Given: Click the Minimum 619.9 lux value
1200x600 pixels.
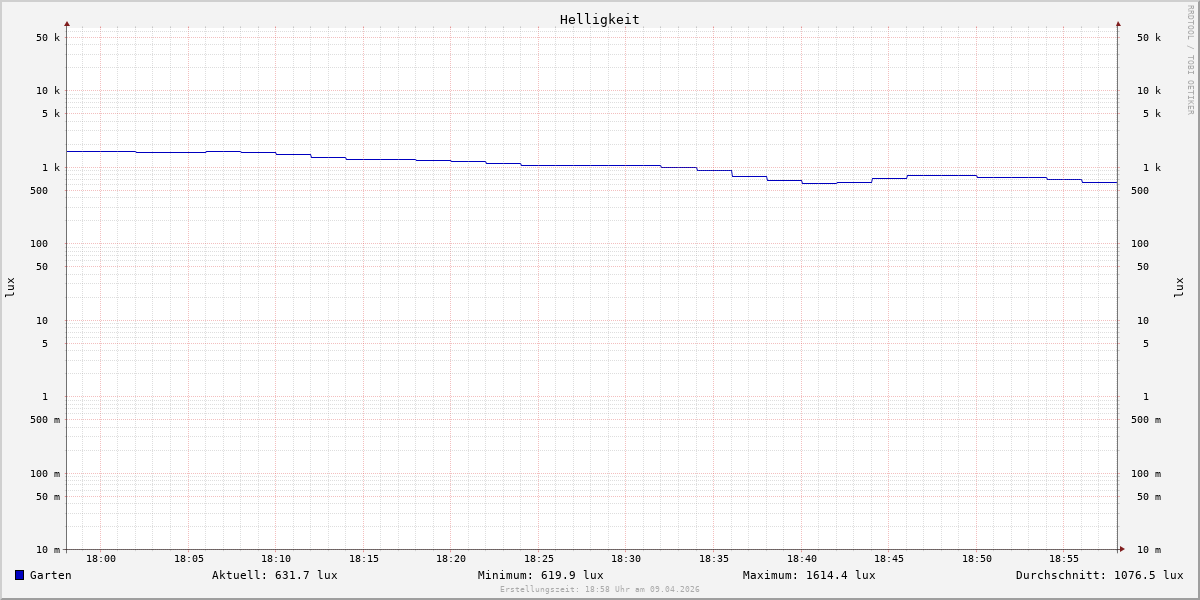Looking at the screenshot, I should (540, 575).
